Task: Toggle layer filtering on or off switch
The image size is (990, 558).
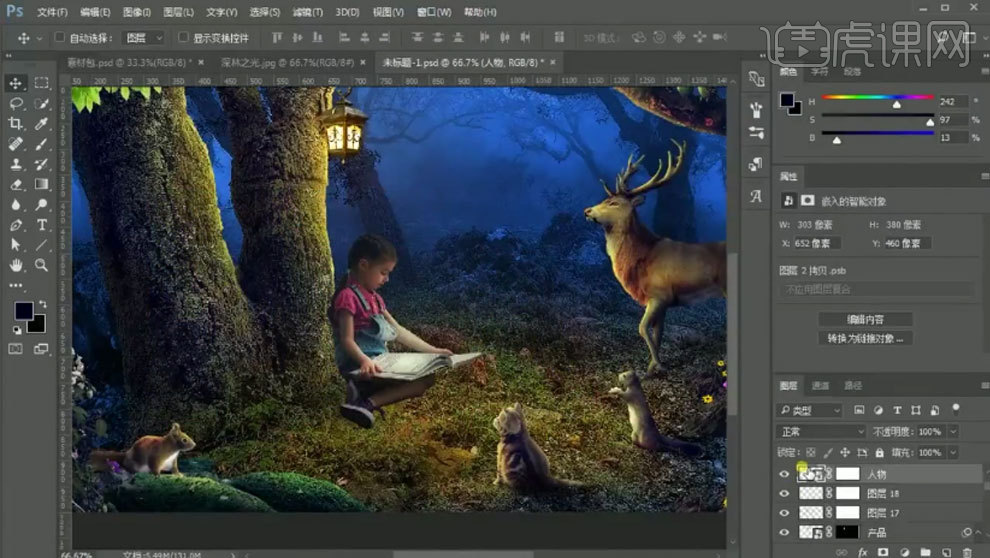Action: pos(956,408)
